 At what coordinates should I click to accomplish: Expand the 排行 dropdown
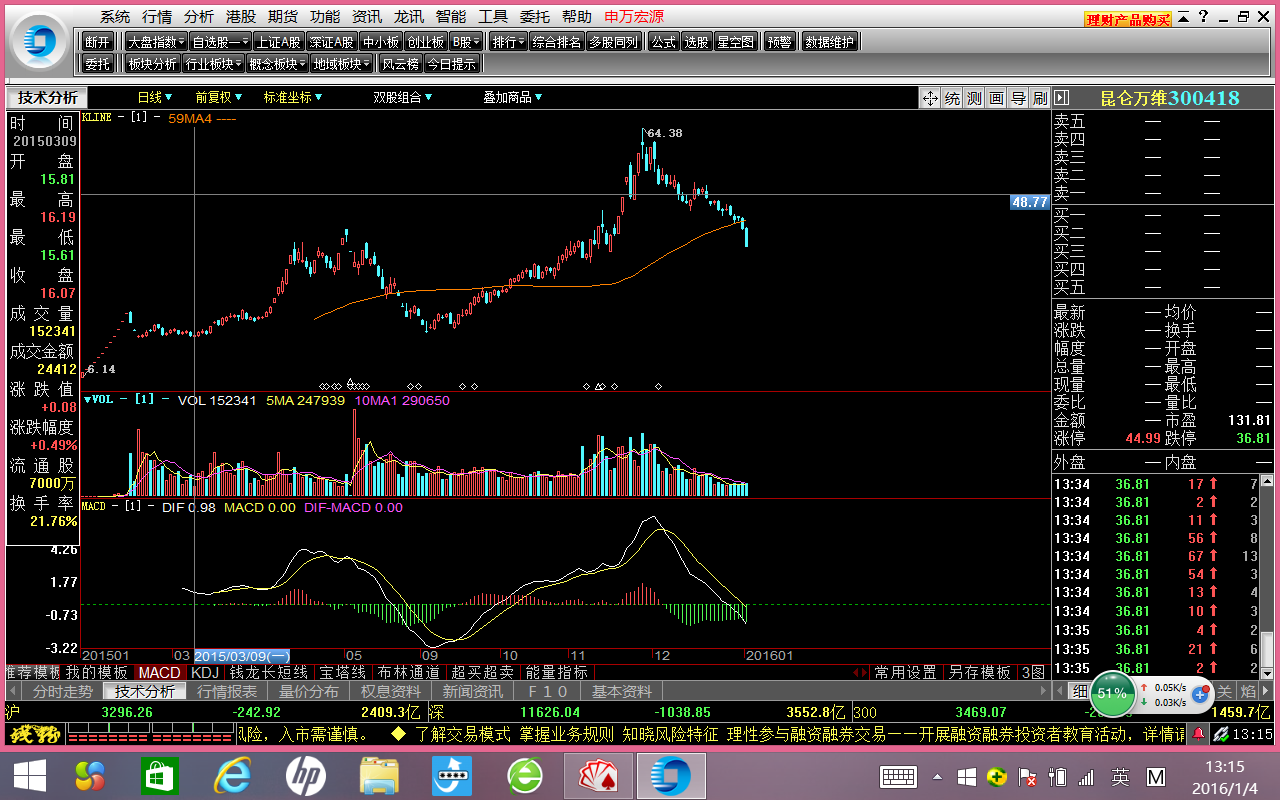point(509,41)
